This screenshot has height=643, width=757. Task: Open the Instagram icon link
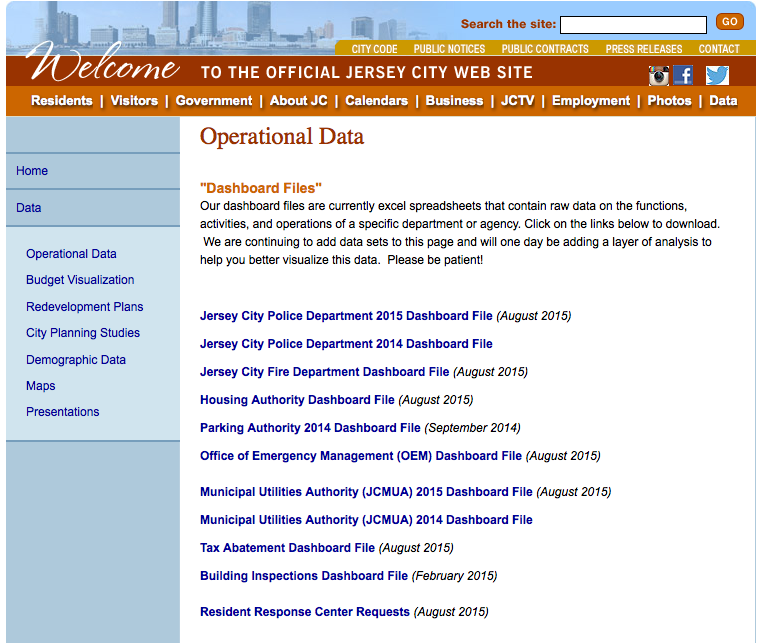pyautogui.click(x=659, y=75)
